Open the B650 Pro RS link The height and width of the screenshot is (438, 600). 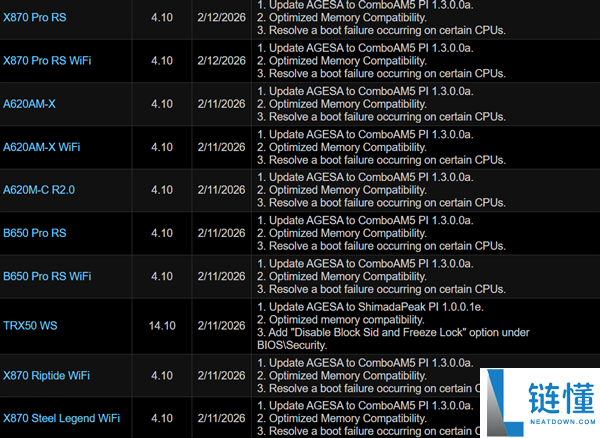(34, 233)
